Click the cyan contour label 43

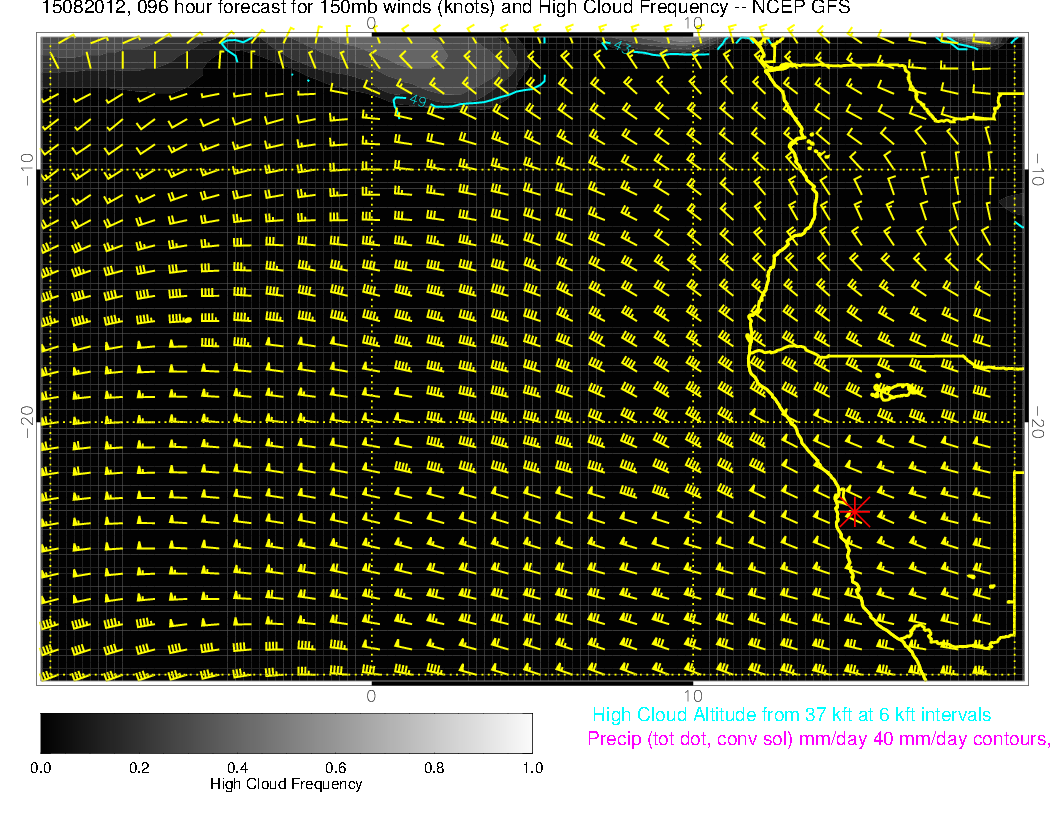(623, 46)
